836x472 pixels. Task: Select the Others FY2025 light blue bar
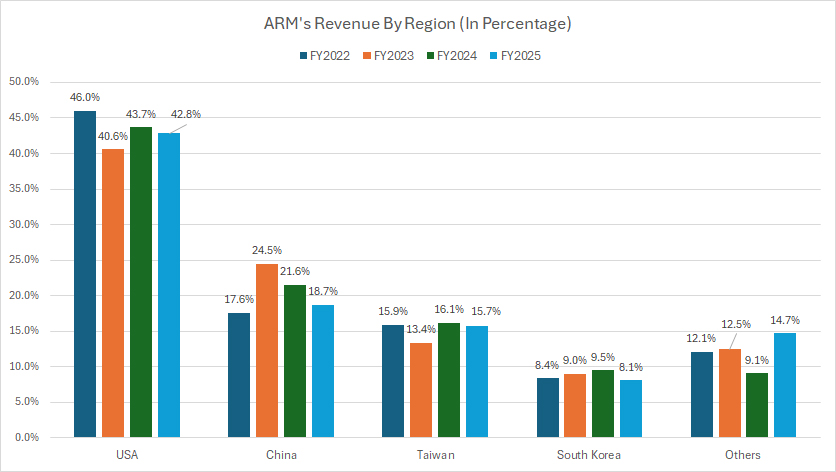point(785,385)
